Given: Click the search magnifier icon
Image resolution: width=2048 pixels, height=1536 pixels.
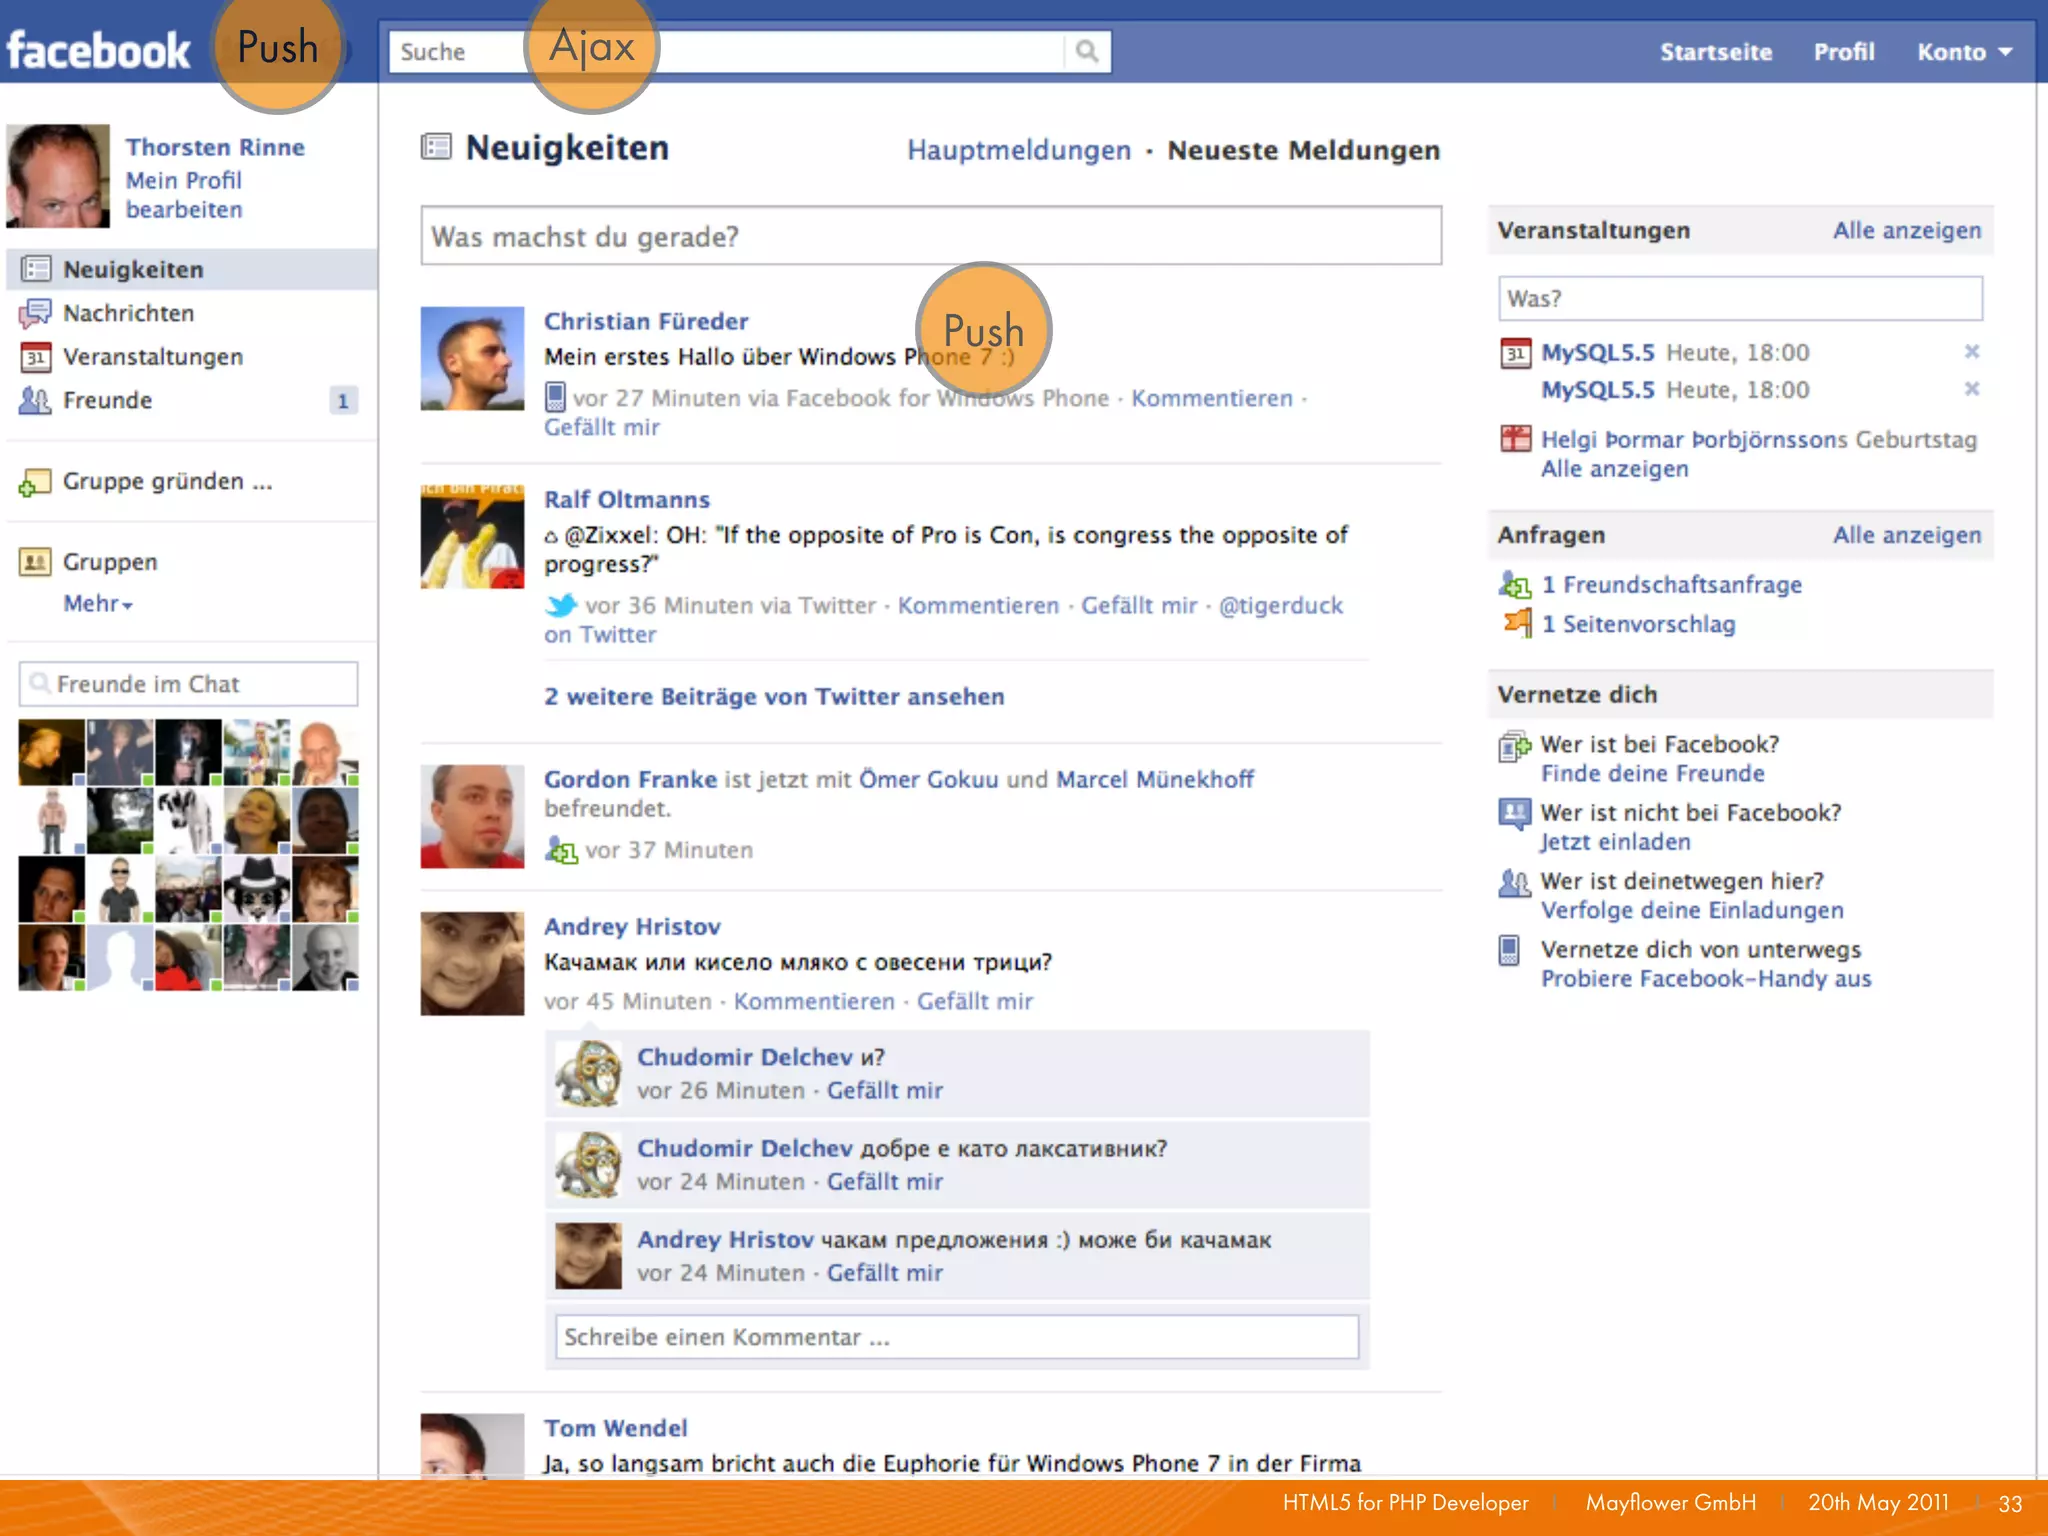Looking at the screenshot, I should tap(1086, 51).
